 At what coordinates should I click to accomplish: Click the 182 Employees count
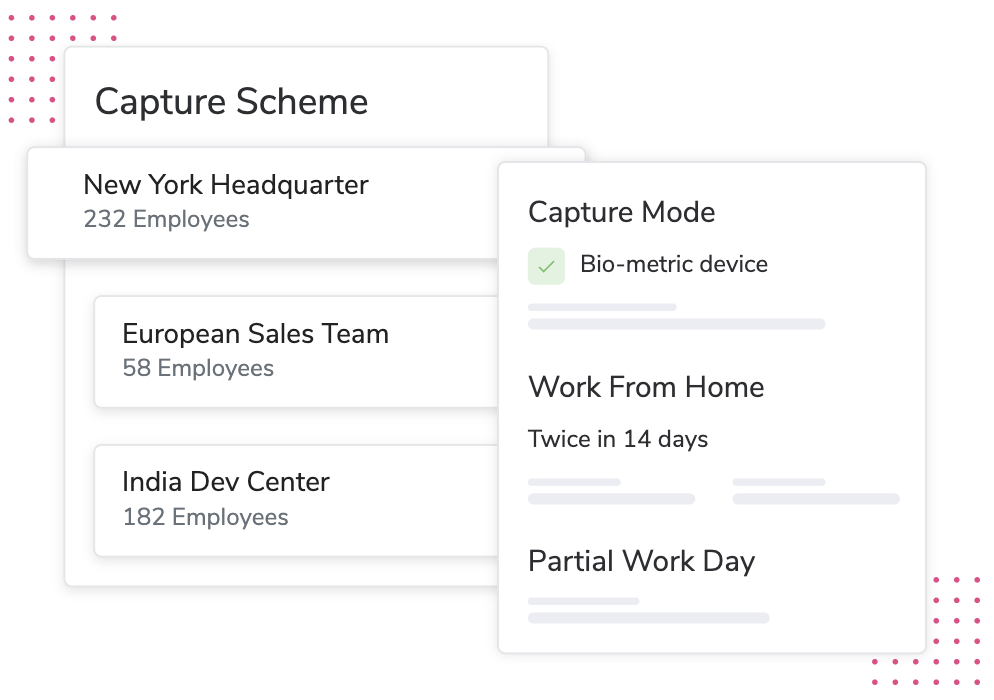(x=205, y=517)
